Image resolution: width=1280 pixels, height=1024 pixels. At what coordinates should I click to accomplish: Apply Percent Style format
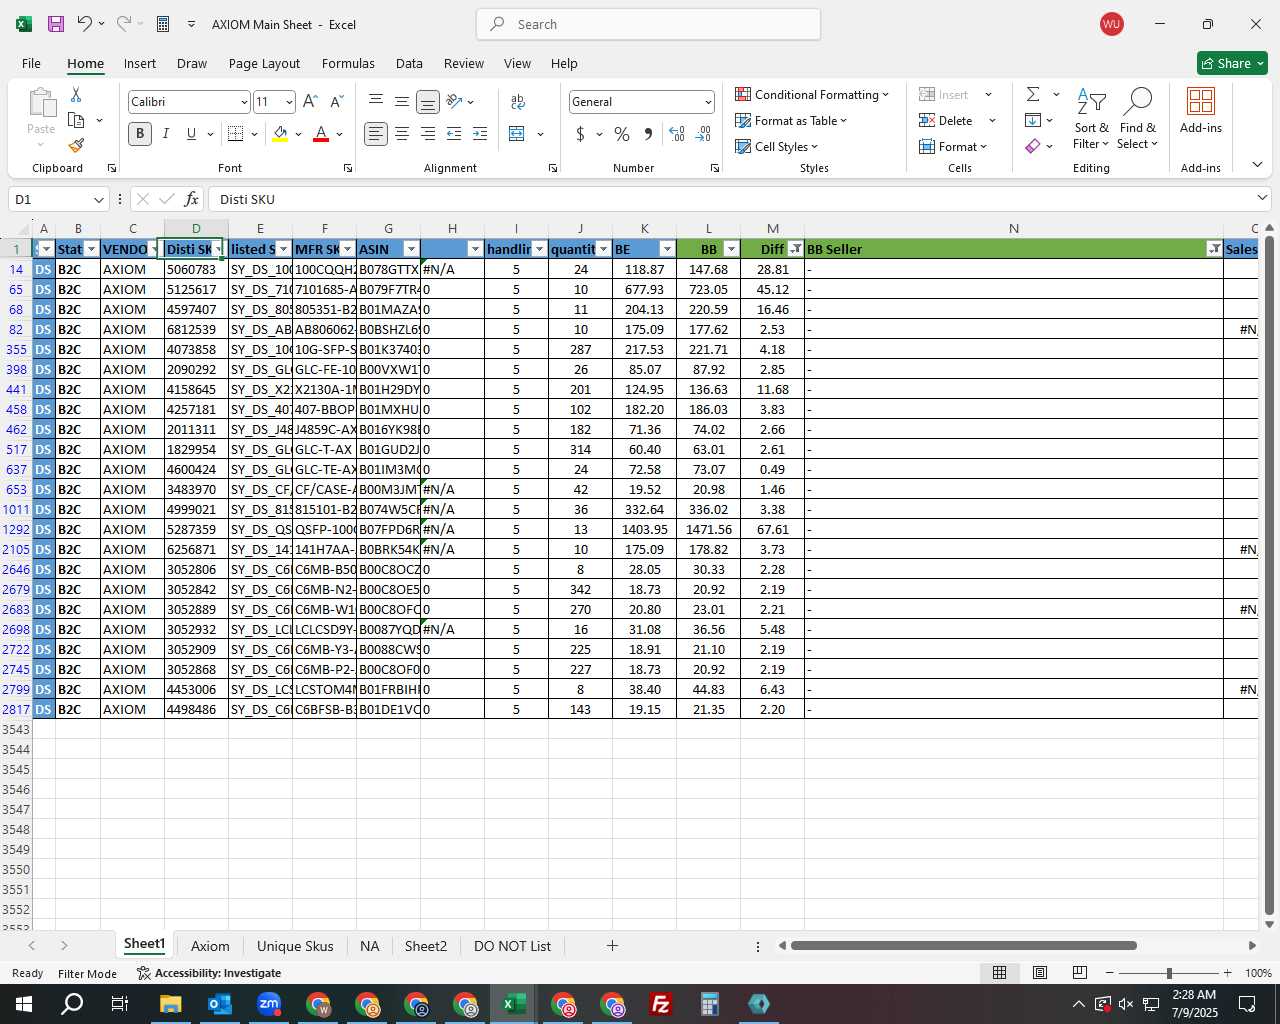coord(622,134)
